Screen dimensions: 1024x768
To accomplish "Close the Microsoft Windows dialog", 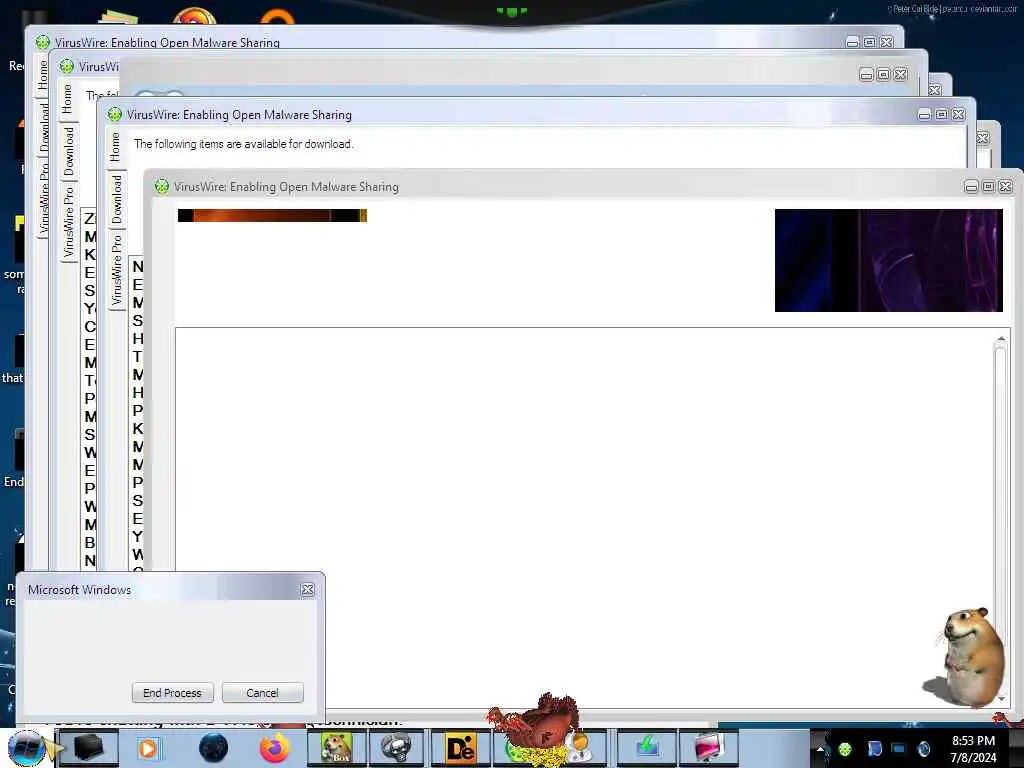I will click(308, 590).
